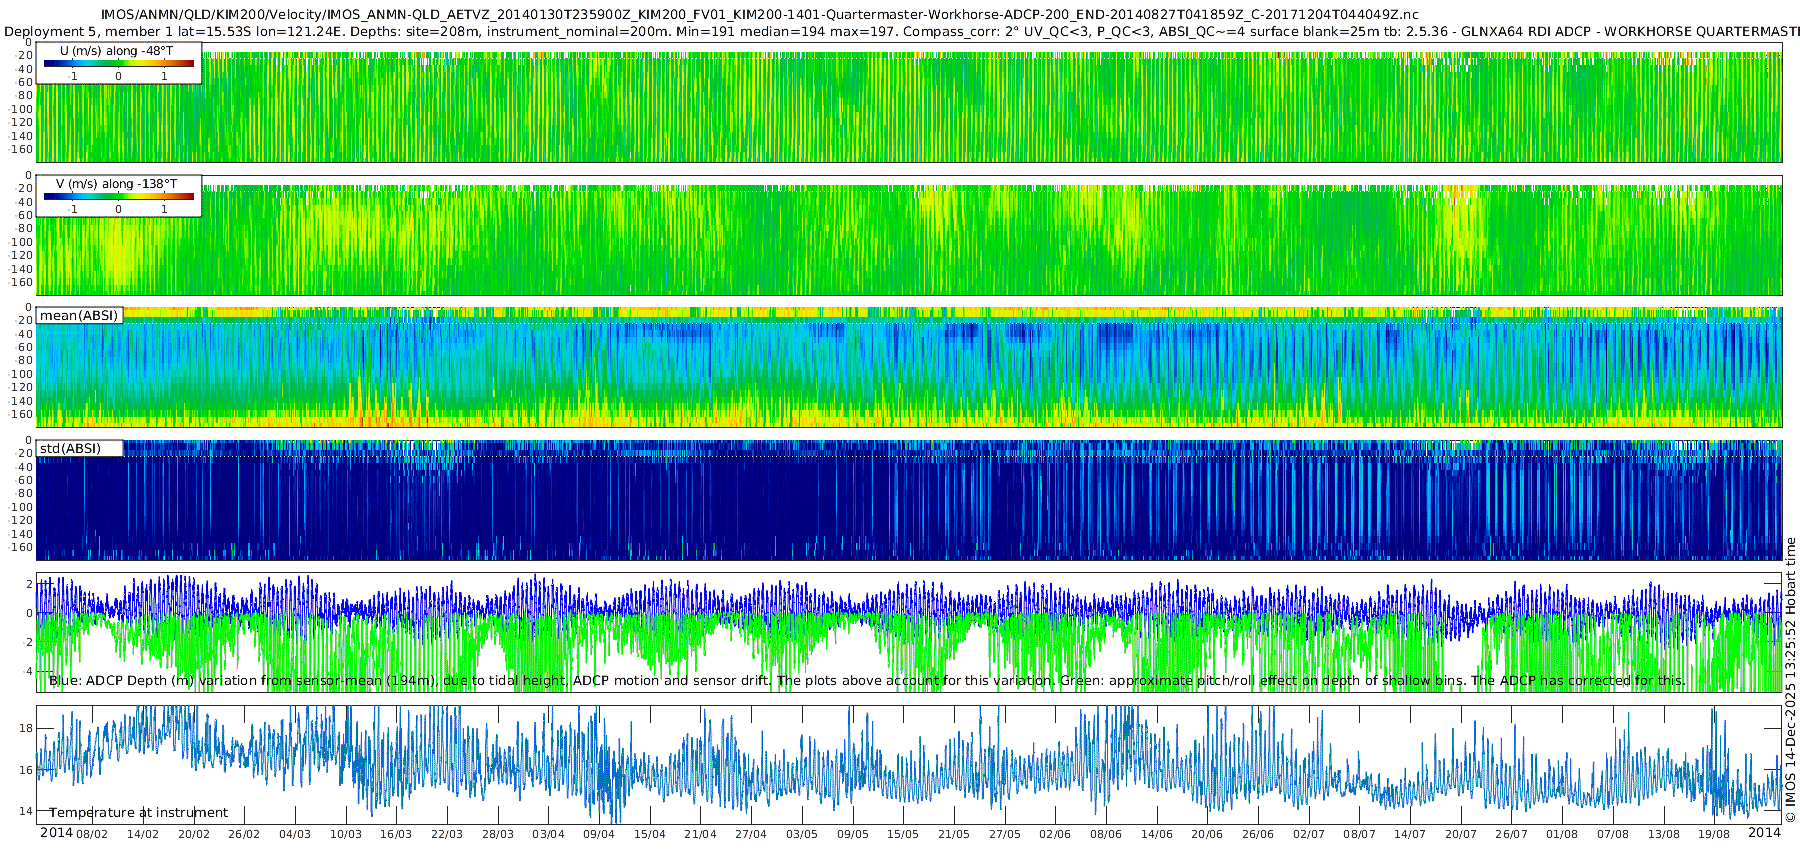Viewport: 1800px width, 850px height.
Task: Click the 16/03 date tick label
Action: [x=396, y=834]
